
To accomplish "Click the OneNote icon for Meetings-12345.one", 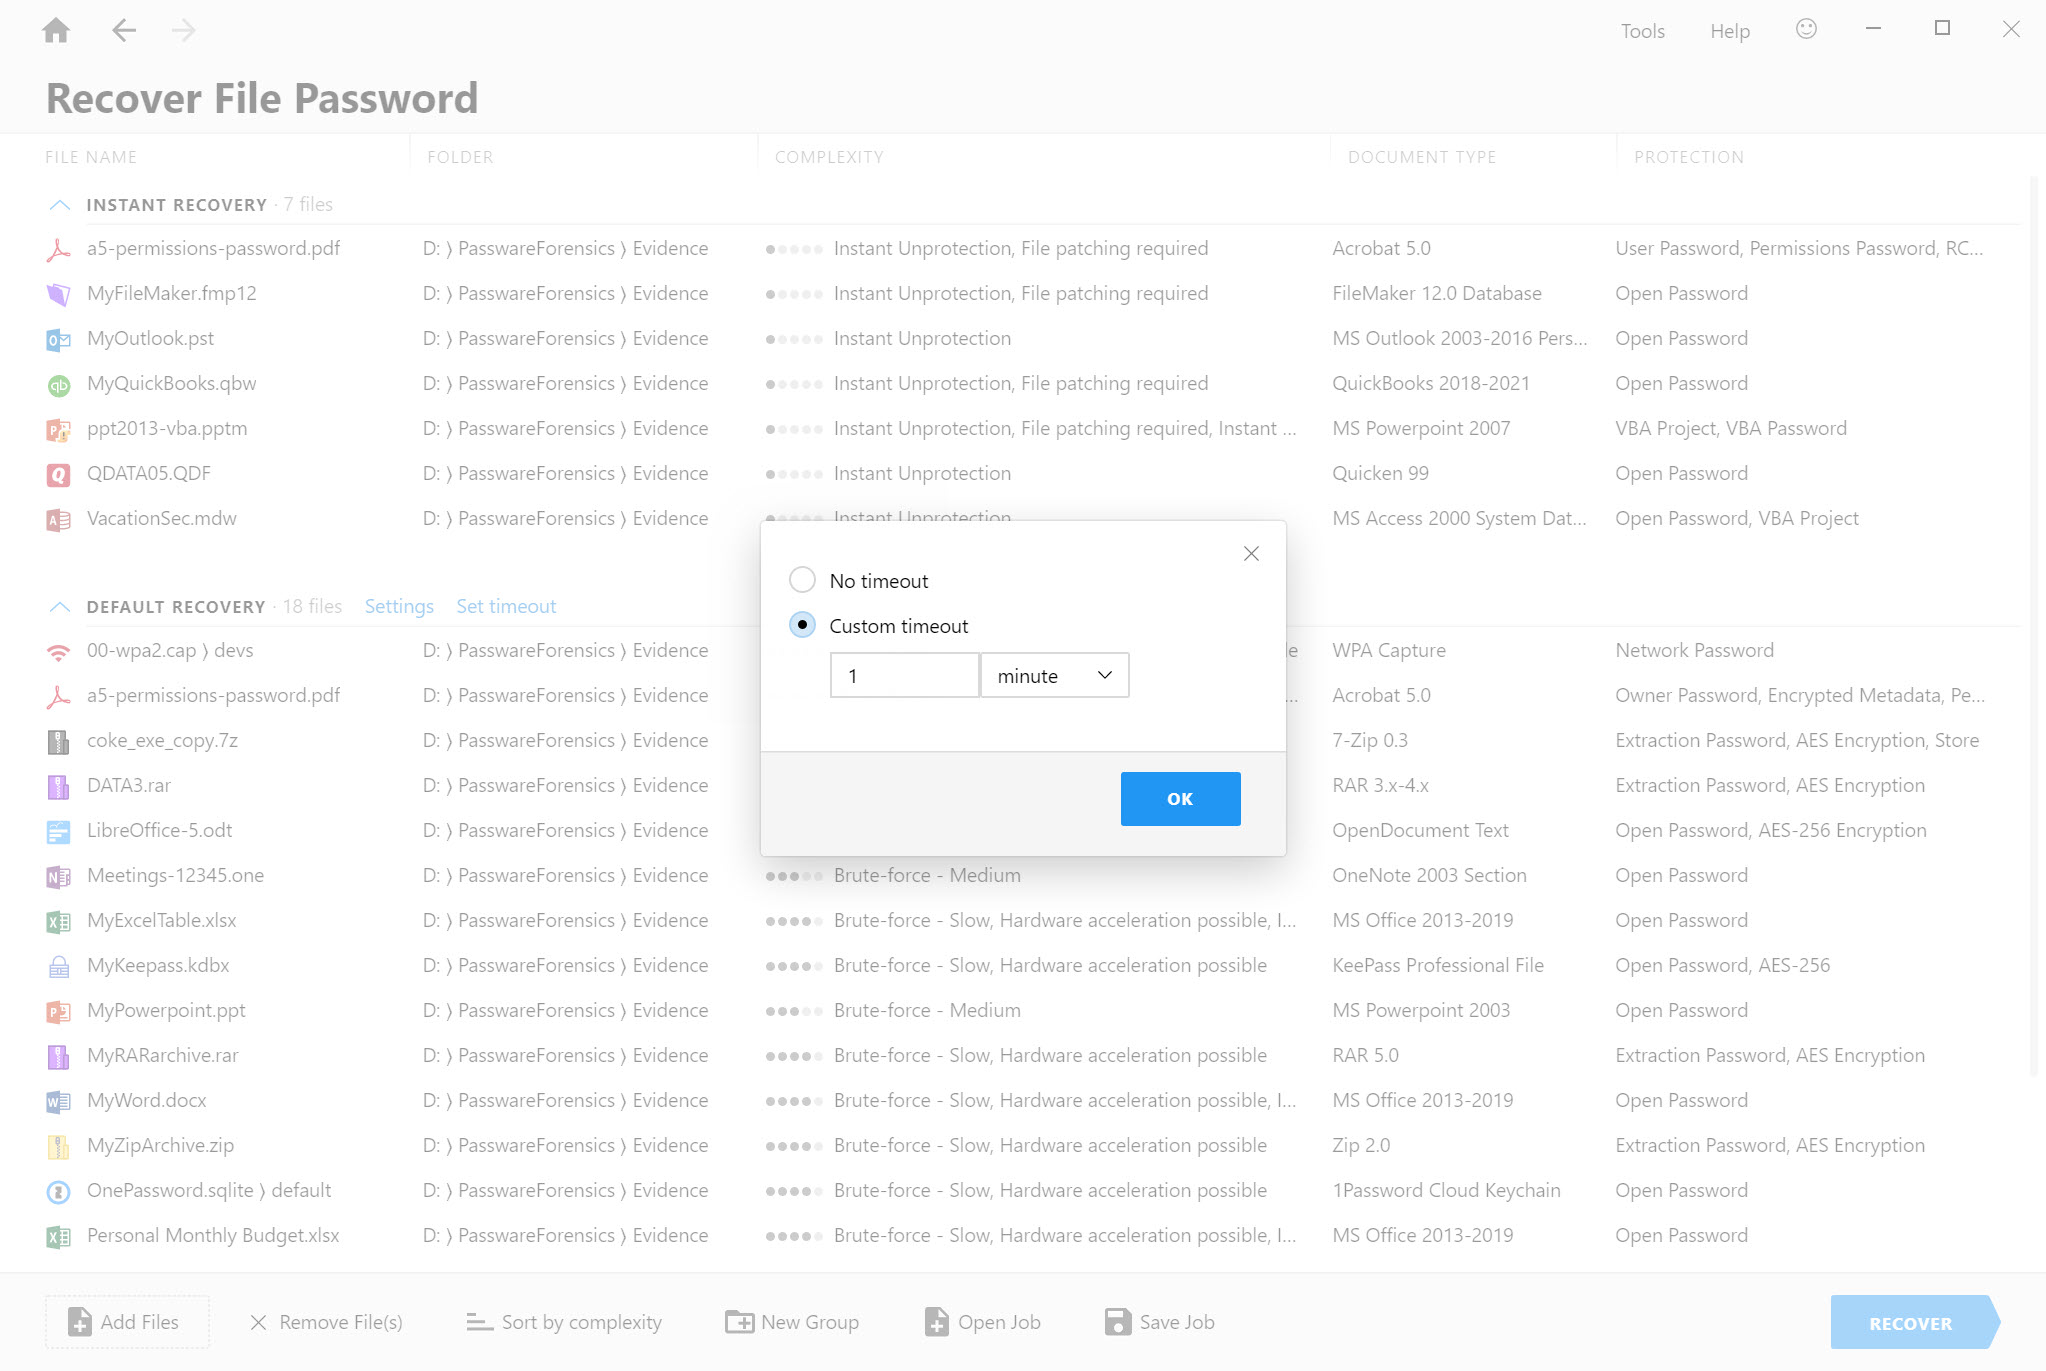I will [58, 875].
